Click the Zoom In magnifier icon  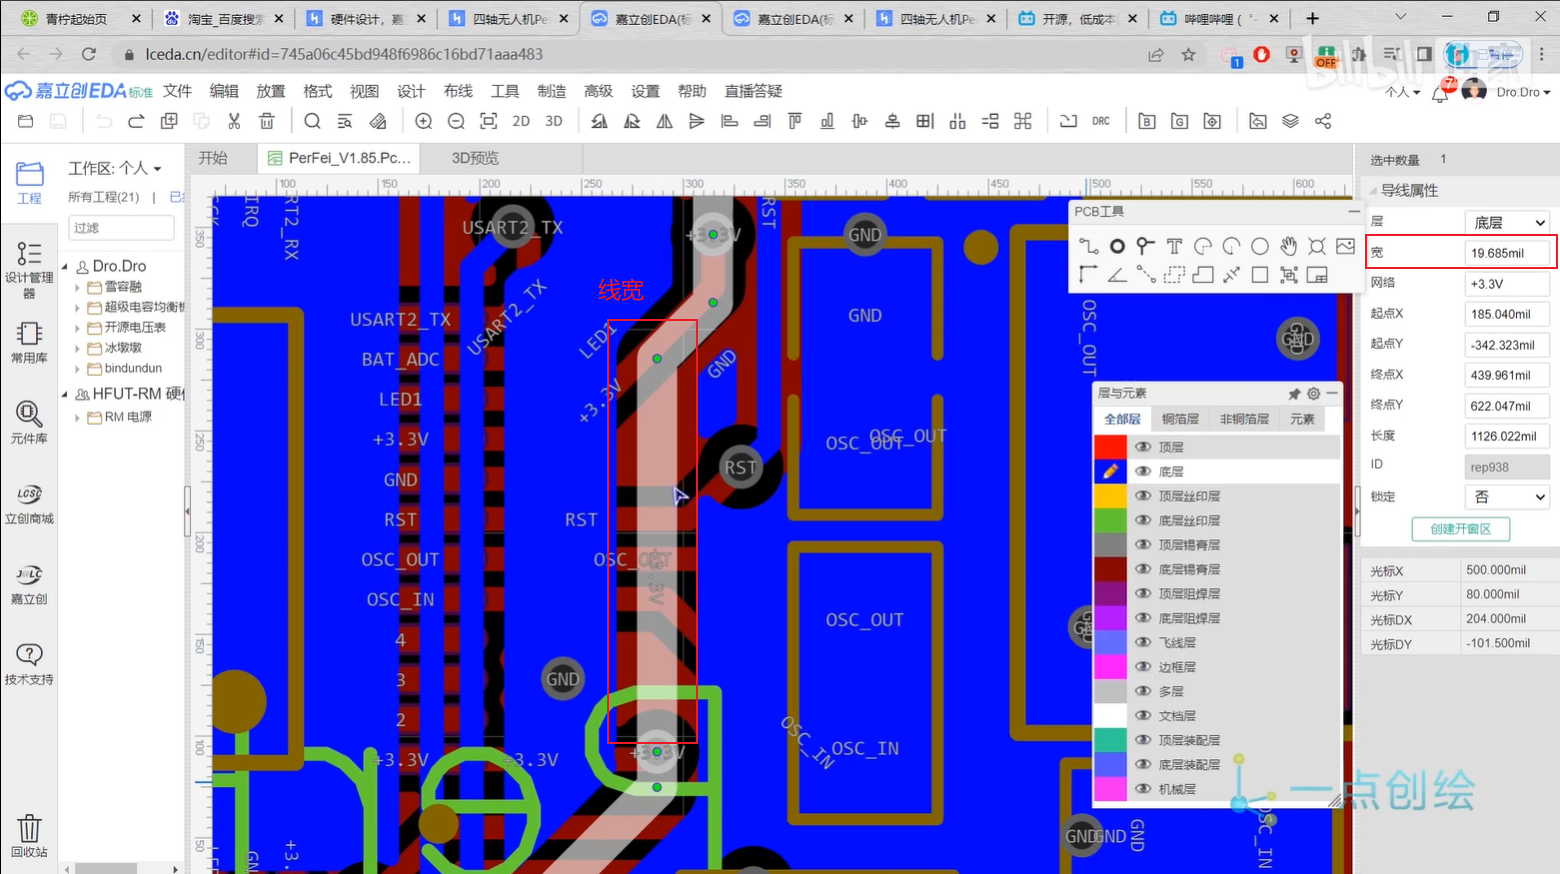(424, 121)
